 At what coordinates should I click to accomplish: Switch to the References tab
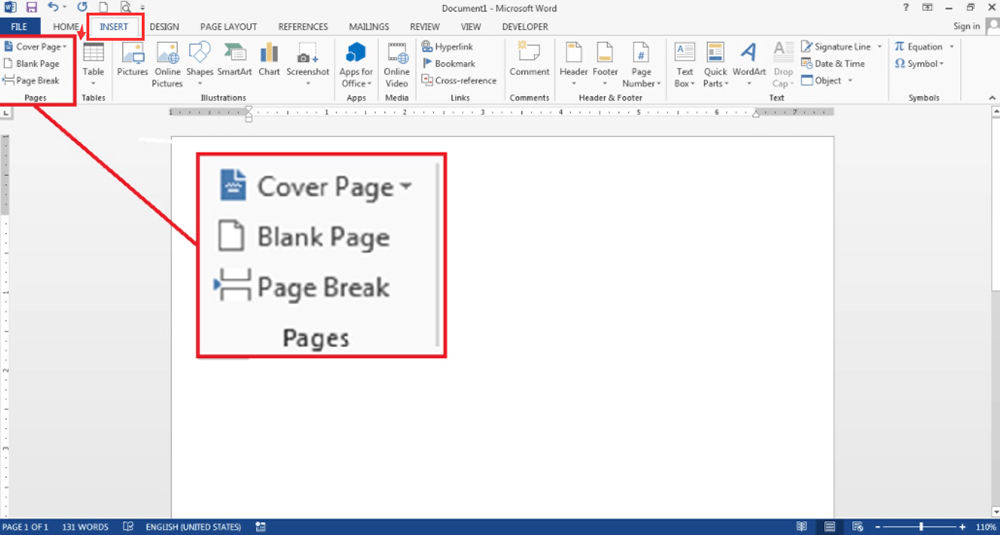click(302, 27)
